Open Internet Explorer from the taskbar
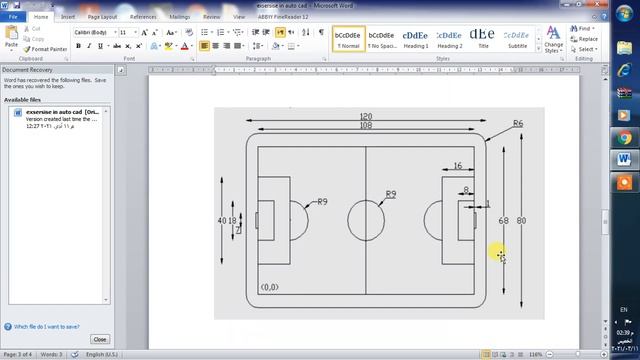The image size is (640, 360). tap(624, 70)
